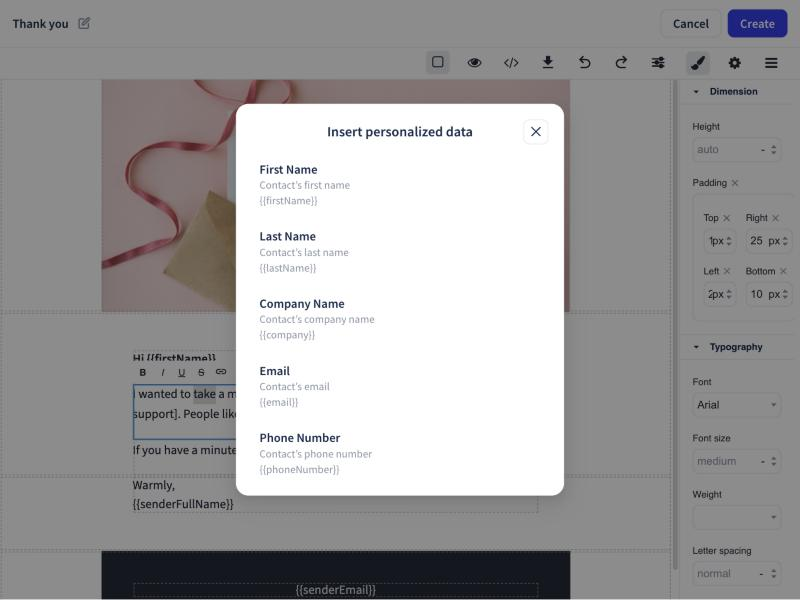Insert the Company Name personalization field
Viewport: 800px width, 600px height.
pyautogui.click(x=399, y=319)
